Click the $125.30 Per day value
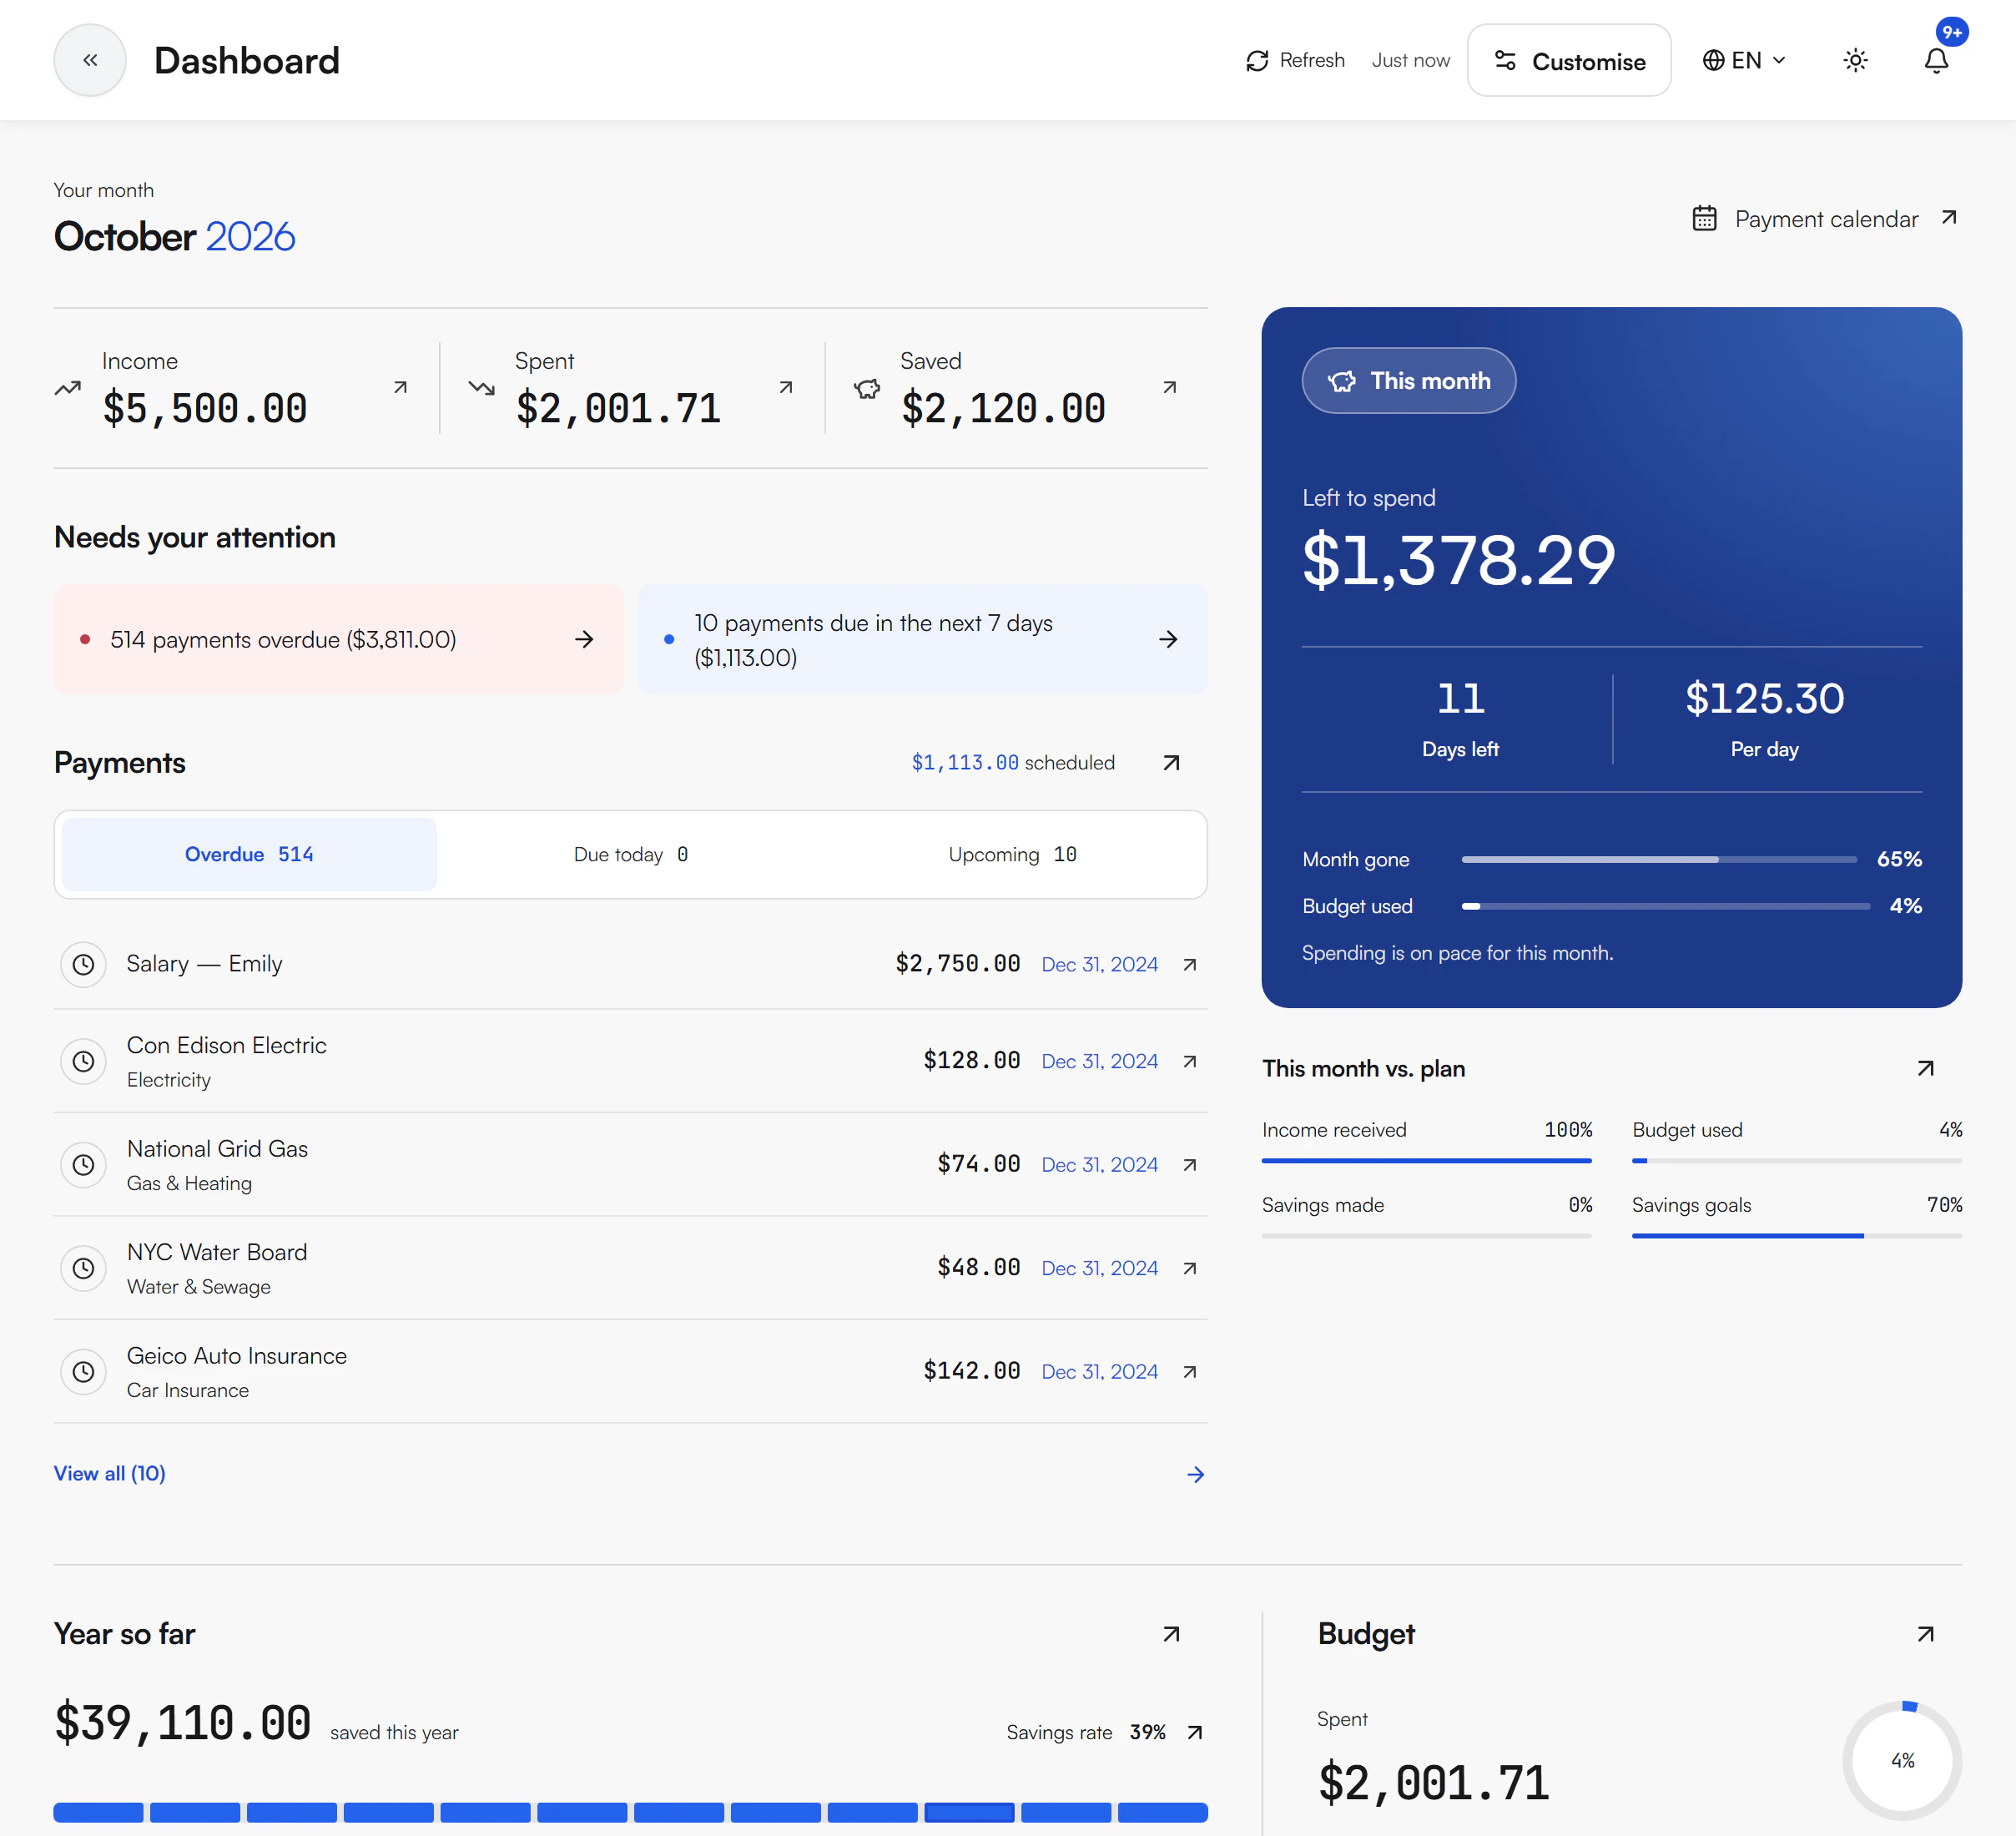Viewport: 2016px width, 1836px height. [x=1764, y=698]
